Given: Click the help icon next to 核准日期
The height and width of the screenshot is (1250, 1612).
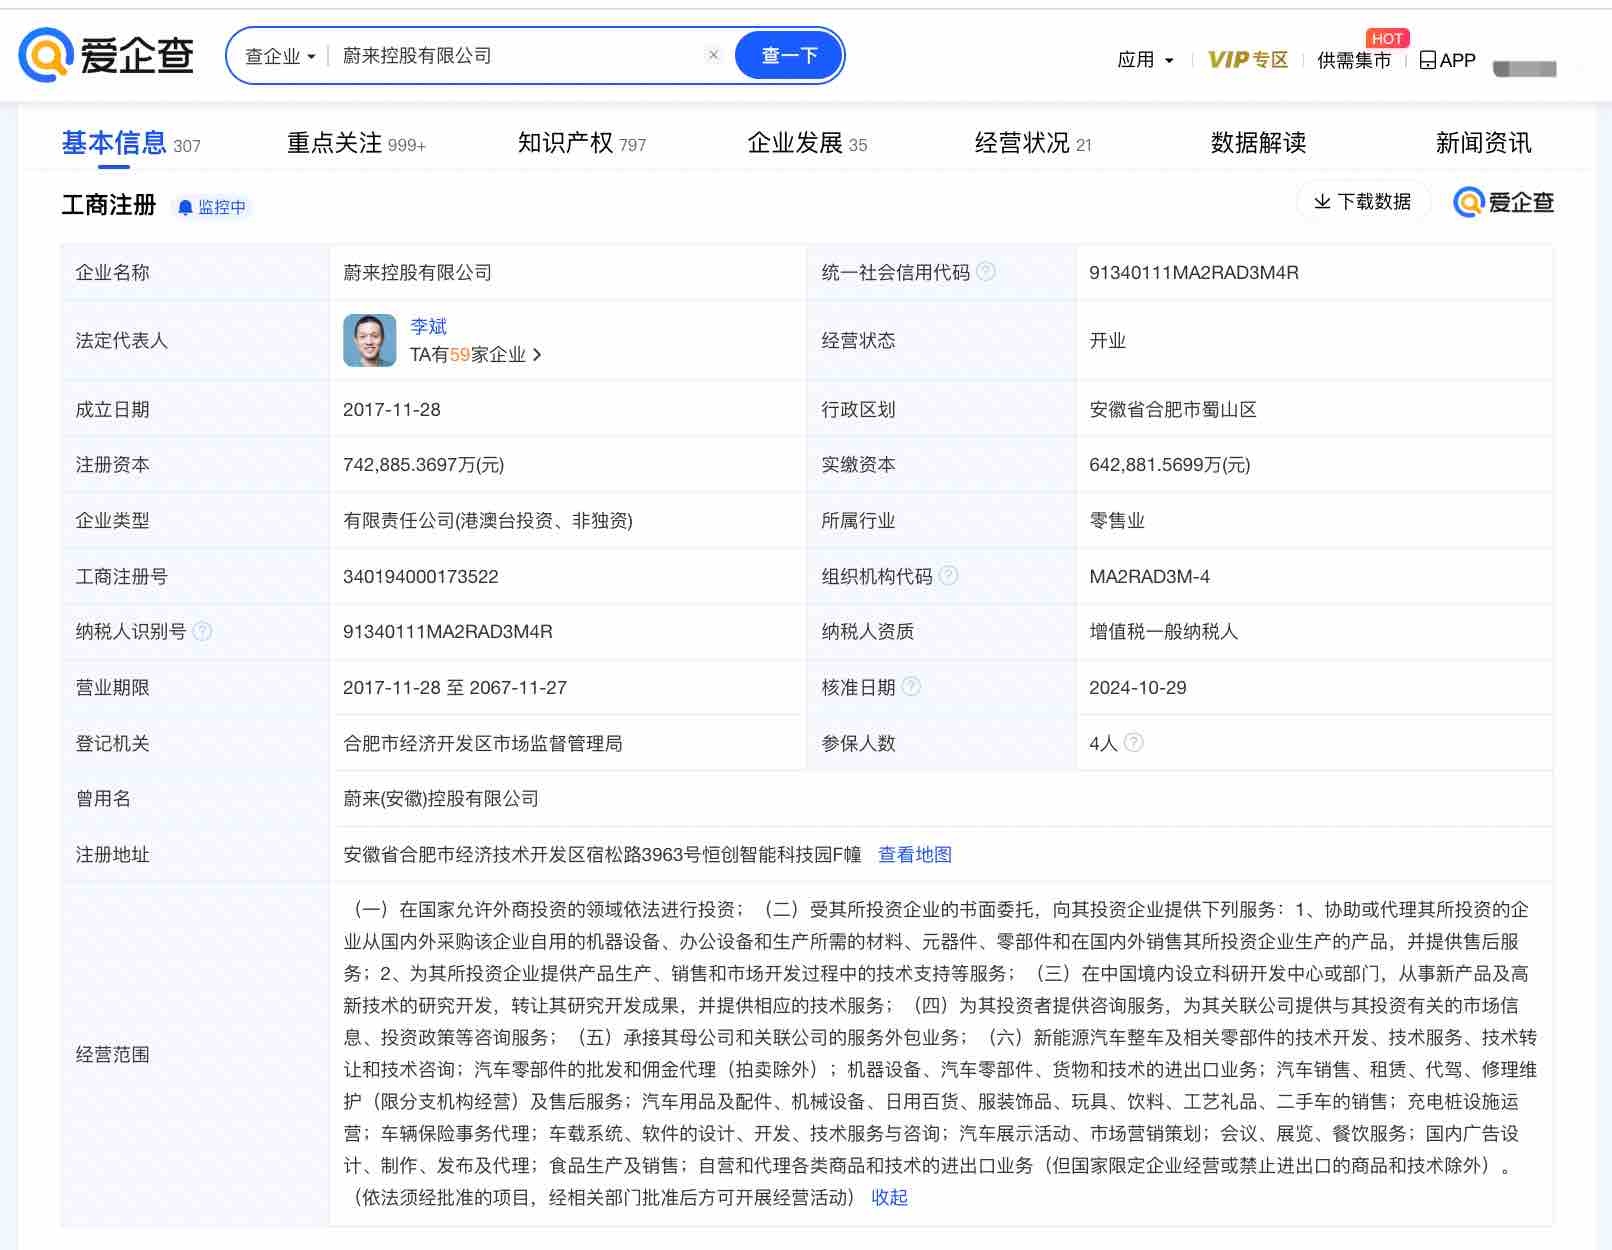Looking at the screenshot, I should point(911,687).
